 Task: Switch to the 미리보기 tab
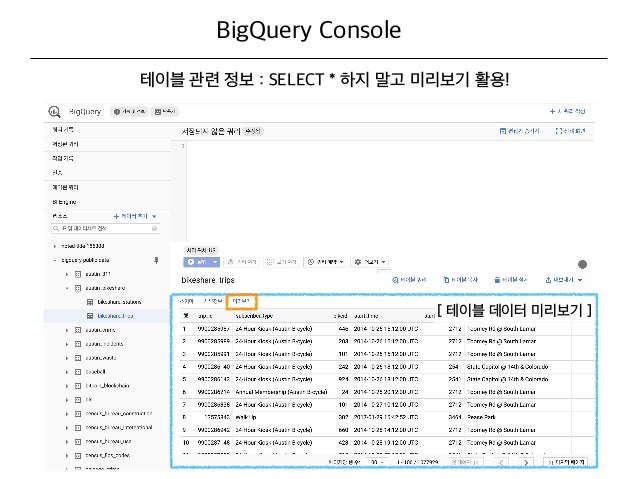pyautogui.click(x=241, y=301)
